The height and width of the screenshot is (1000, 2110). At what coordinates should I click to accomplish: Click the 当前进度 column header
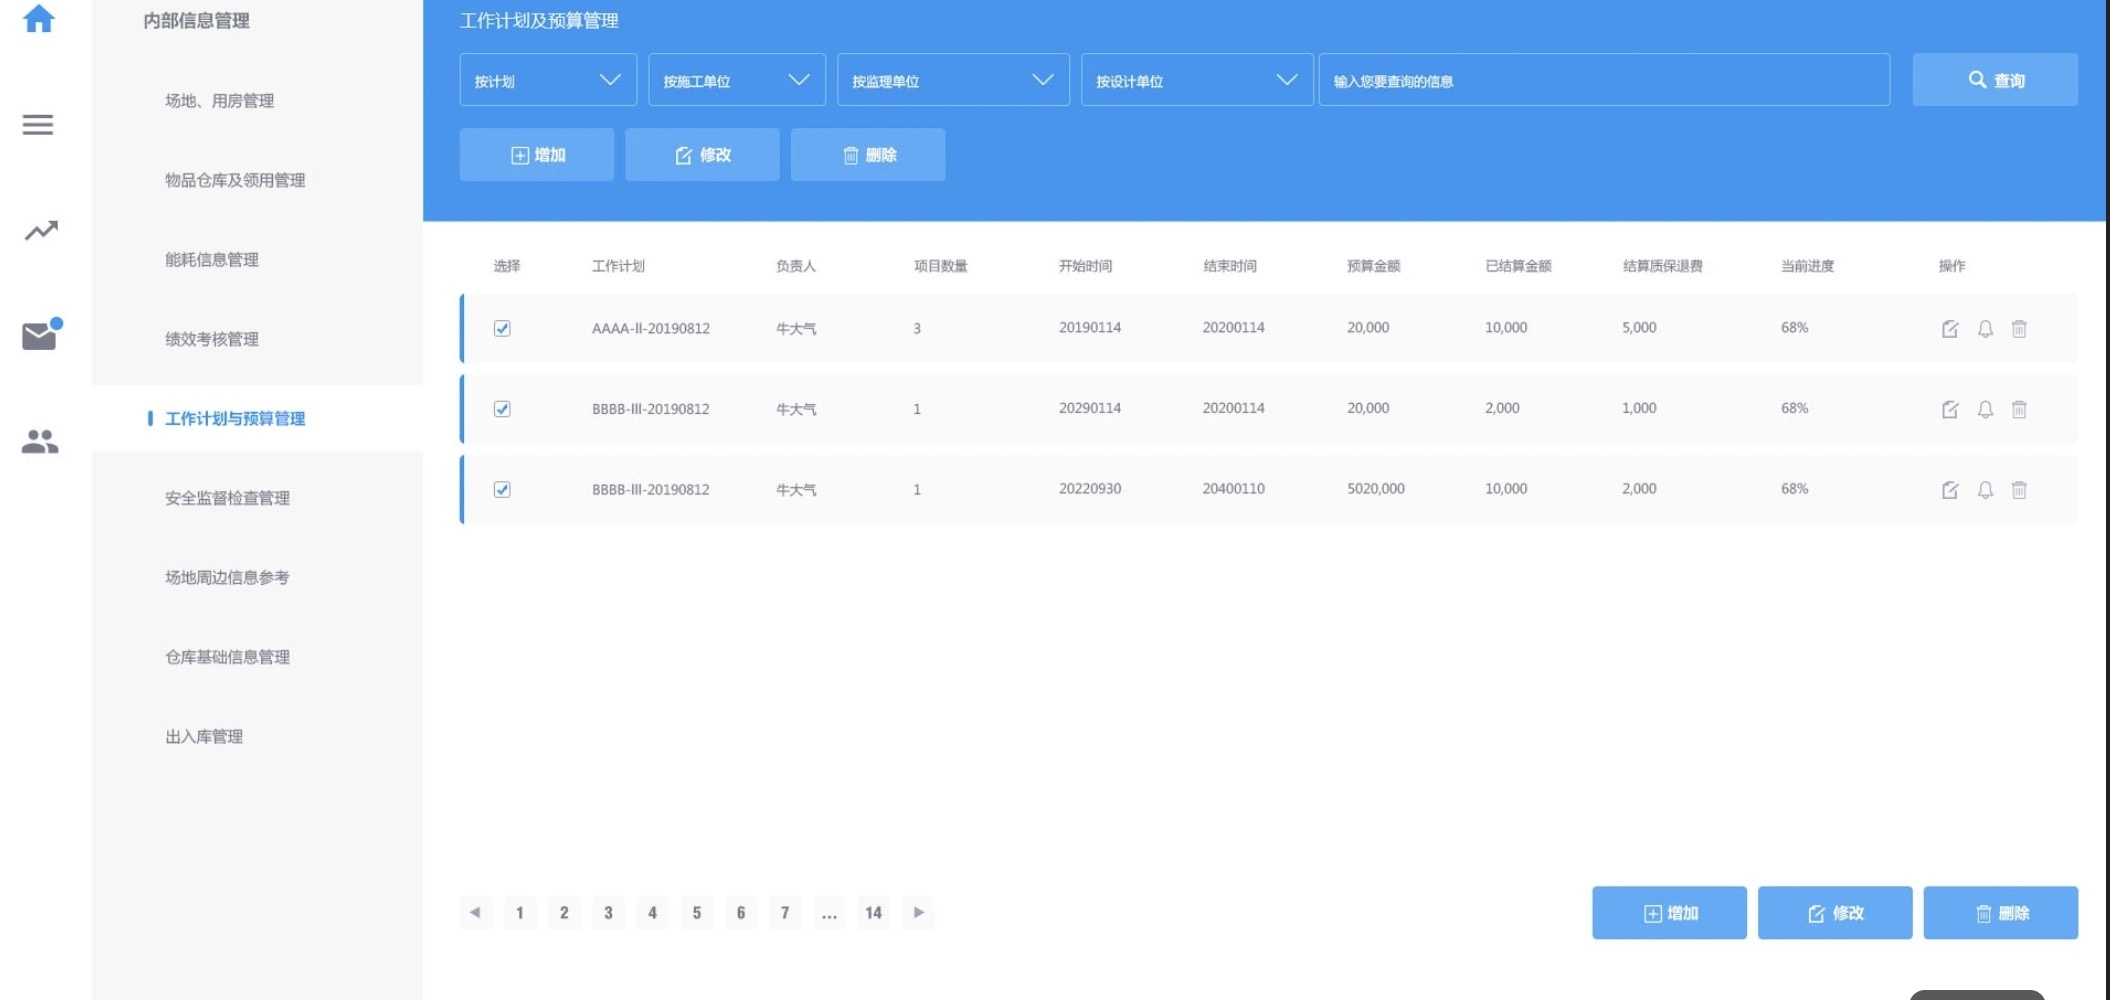(1808, 266)
